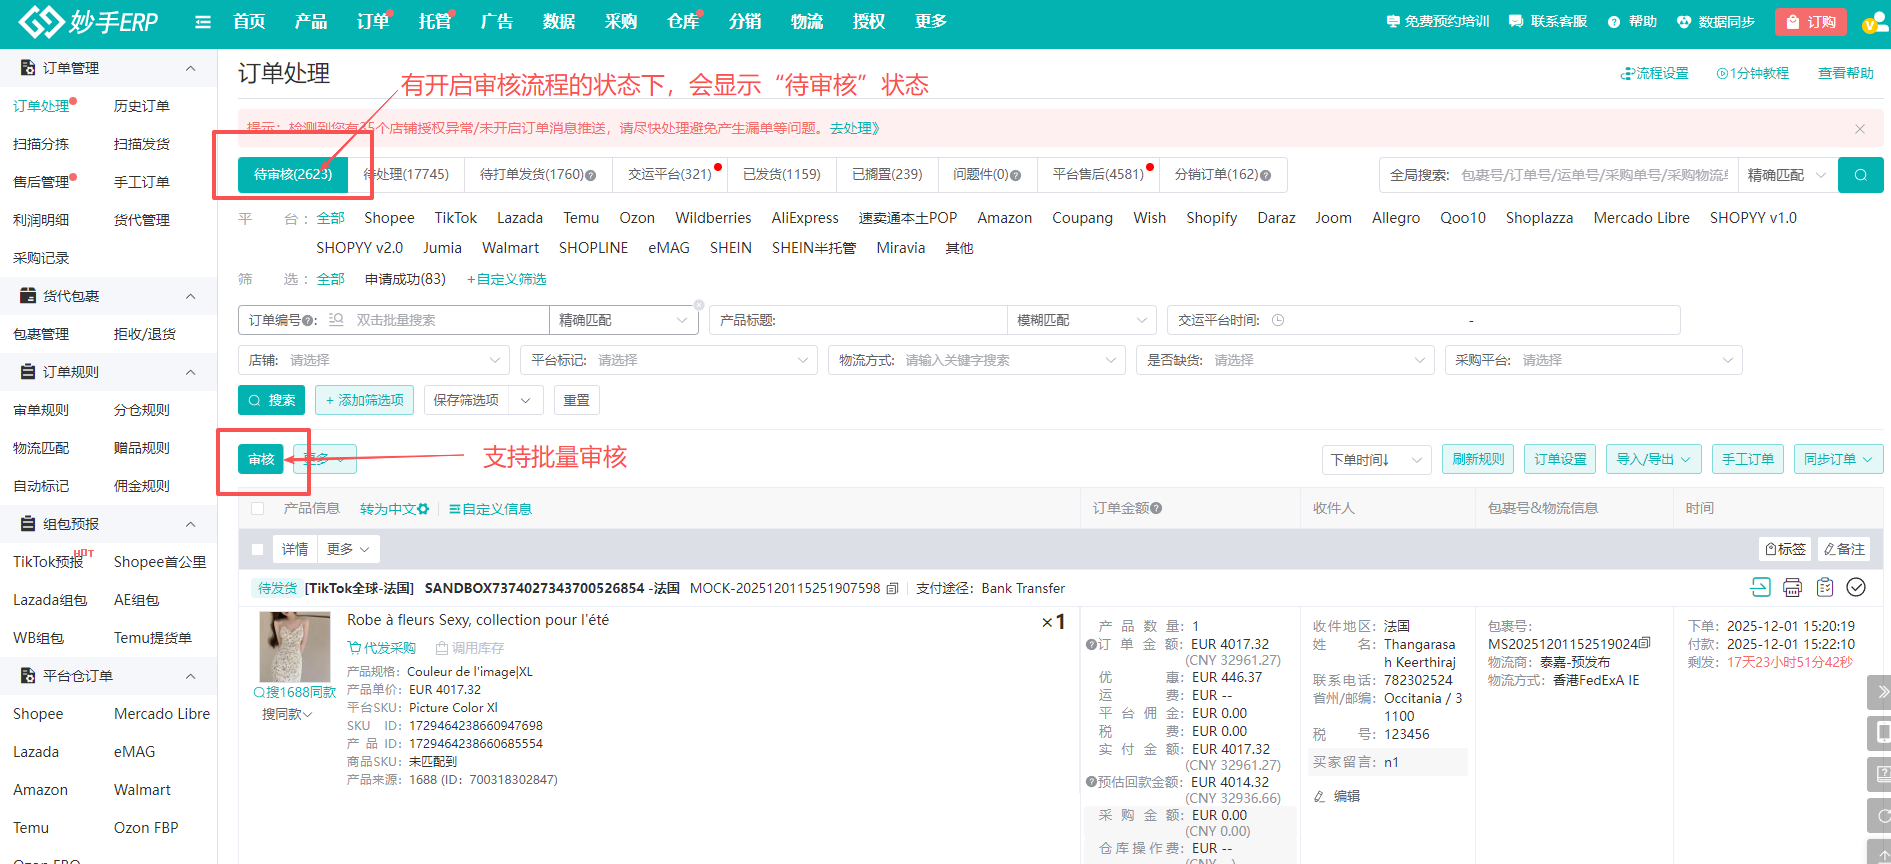The height and width of the screenshot is (864, 1891).
Task: Click the teal export arrow icon on order row
Action: coord(1760,587)
